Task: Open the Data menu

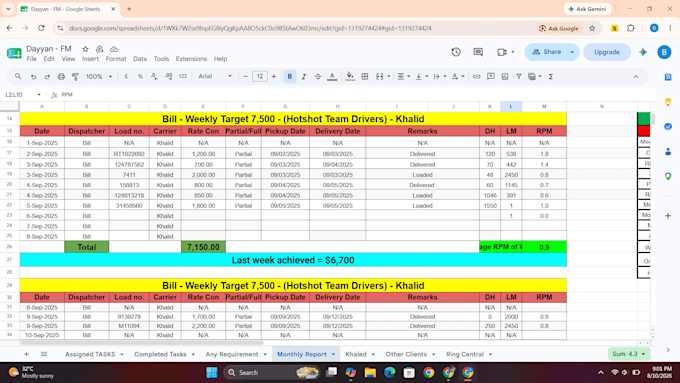Action: tap(140, 59)
